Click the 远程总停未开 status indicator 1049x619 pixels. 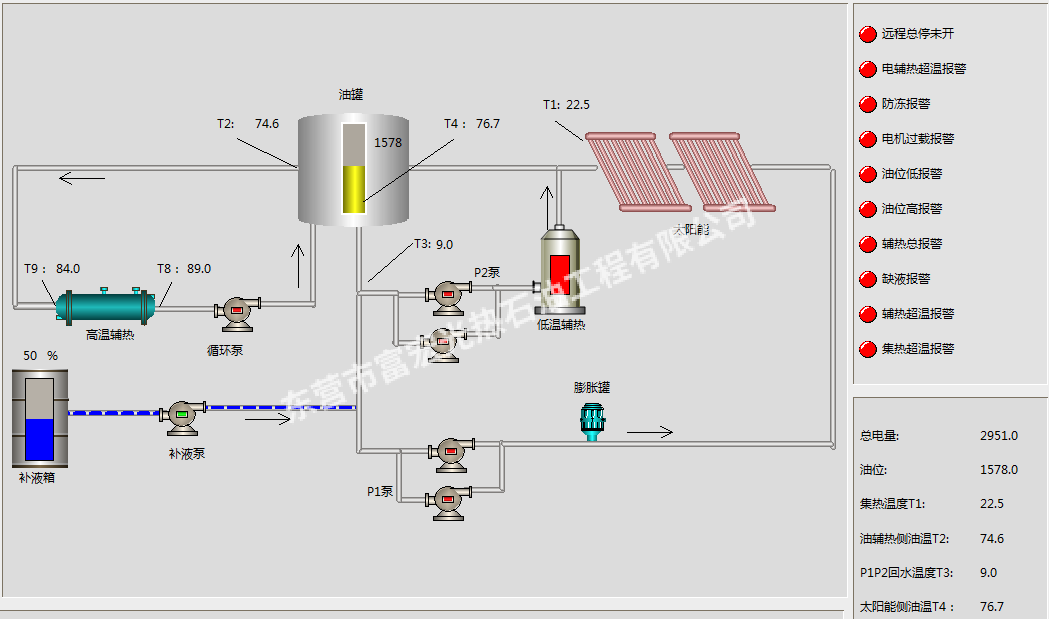tap(867, 34)
